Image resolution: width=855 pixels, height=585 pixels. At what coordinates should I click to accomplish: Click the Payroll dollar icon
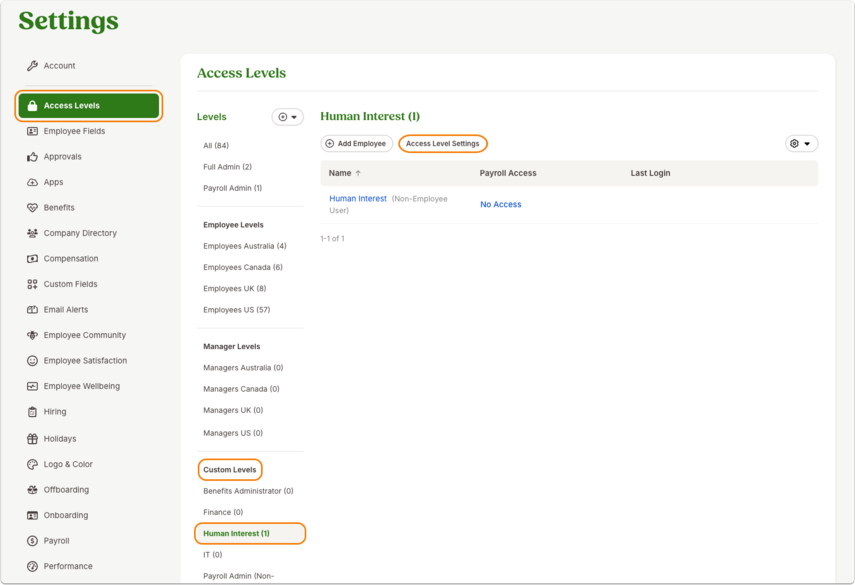[32, 541]
